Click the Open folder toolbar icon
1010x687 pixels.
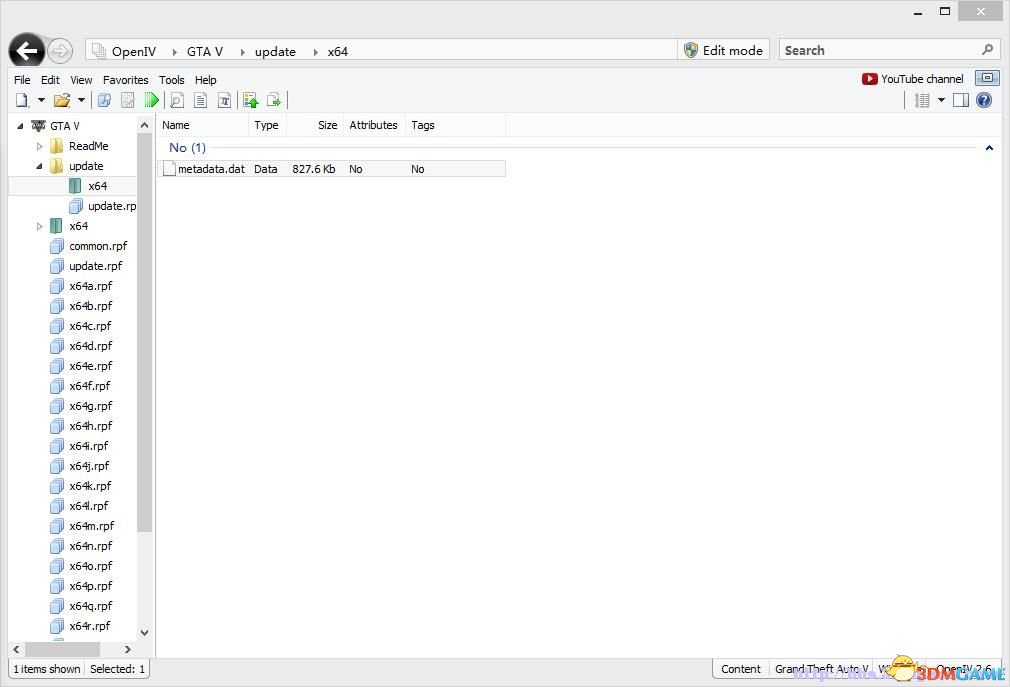click(62, 100)
